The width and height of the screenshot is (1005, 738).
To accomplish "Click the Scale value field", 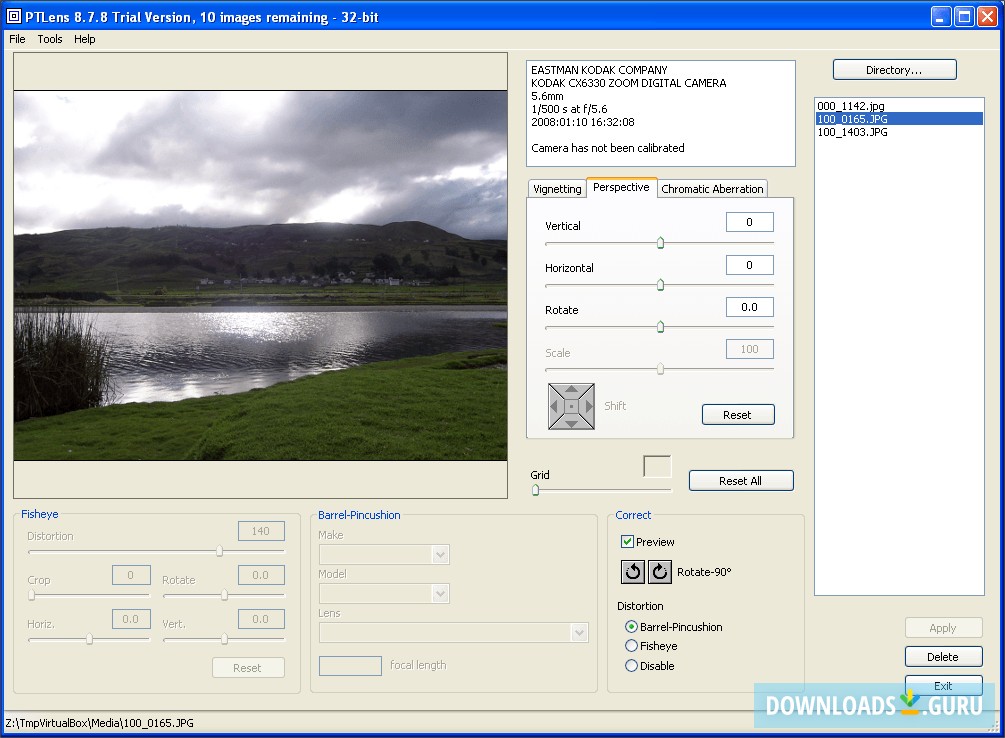I will 749,349.
